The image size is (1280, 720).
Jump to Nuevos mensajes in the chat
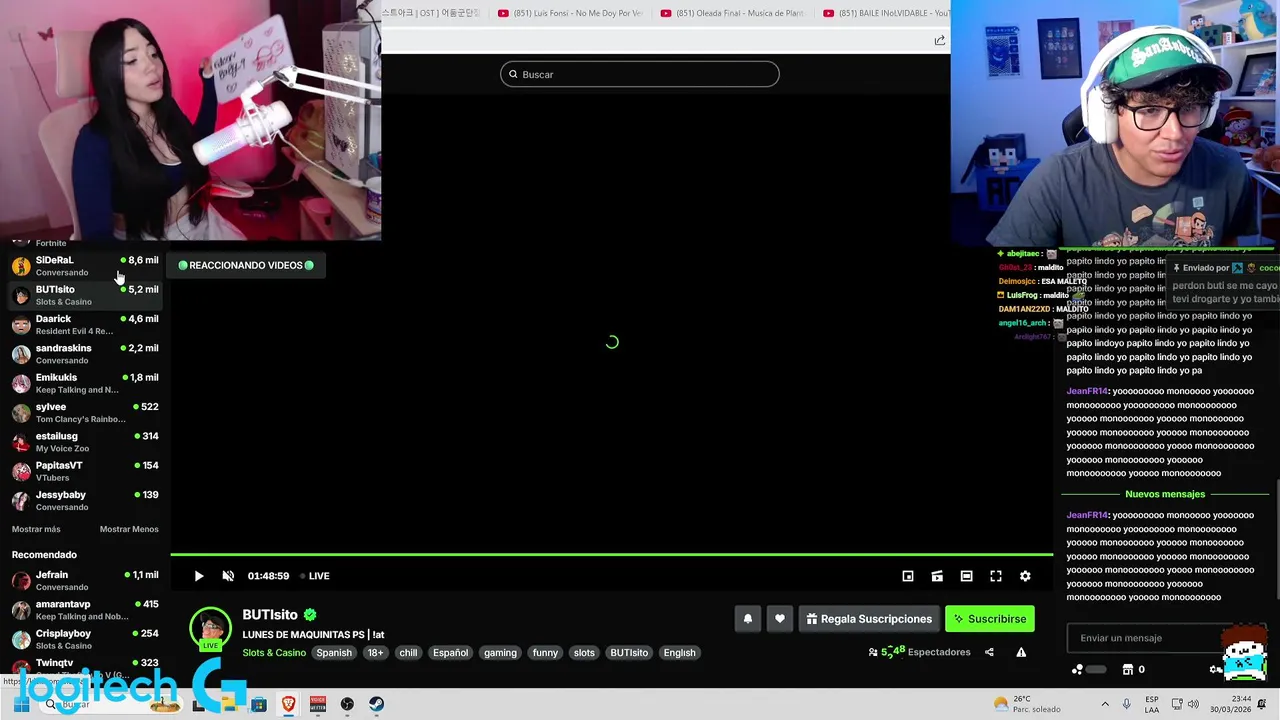click(x=1165, y=494)
